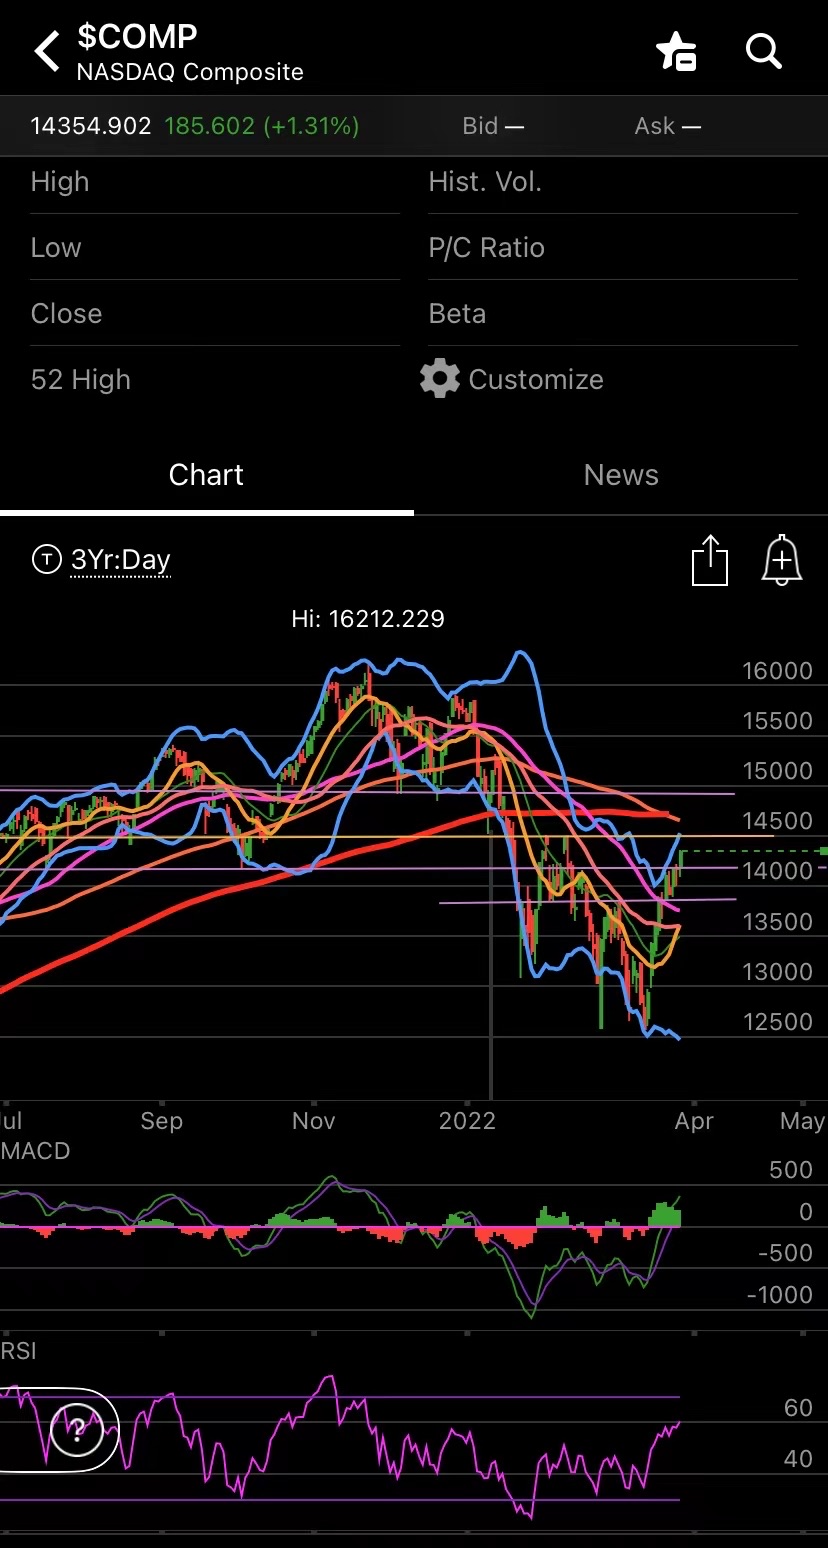Select the P/C Ratio field

click(x=613, y=248)
